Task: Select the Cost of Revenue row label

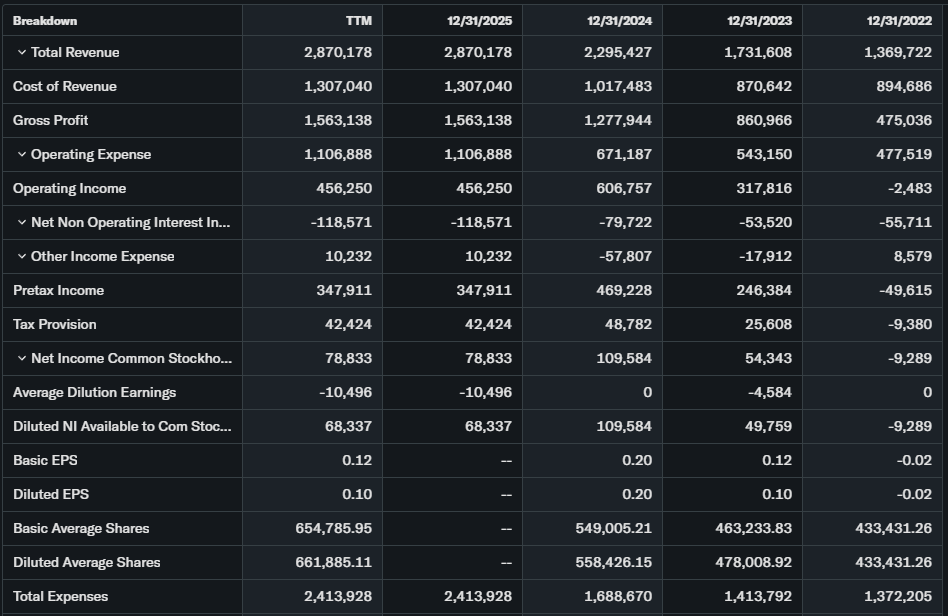Action: (65, 86)
